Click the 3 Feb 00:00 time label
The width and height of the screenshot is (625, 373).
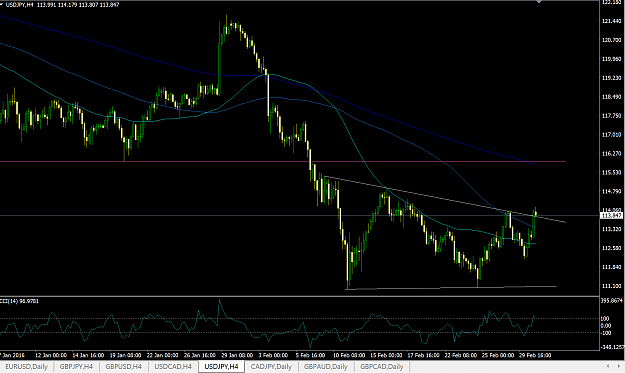tap(273, 355)
